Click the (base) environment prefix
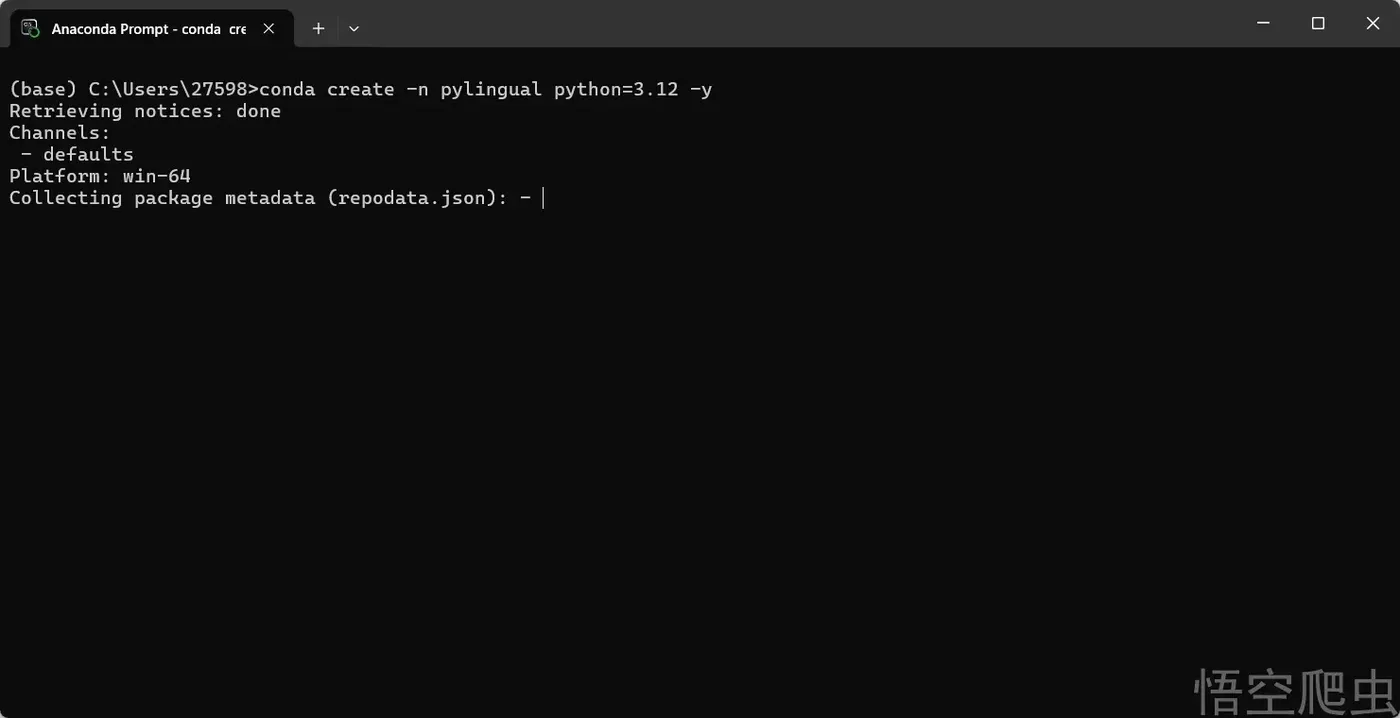 click(x=40, y=89)
